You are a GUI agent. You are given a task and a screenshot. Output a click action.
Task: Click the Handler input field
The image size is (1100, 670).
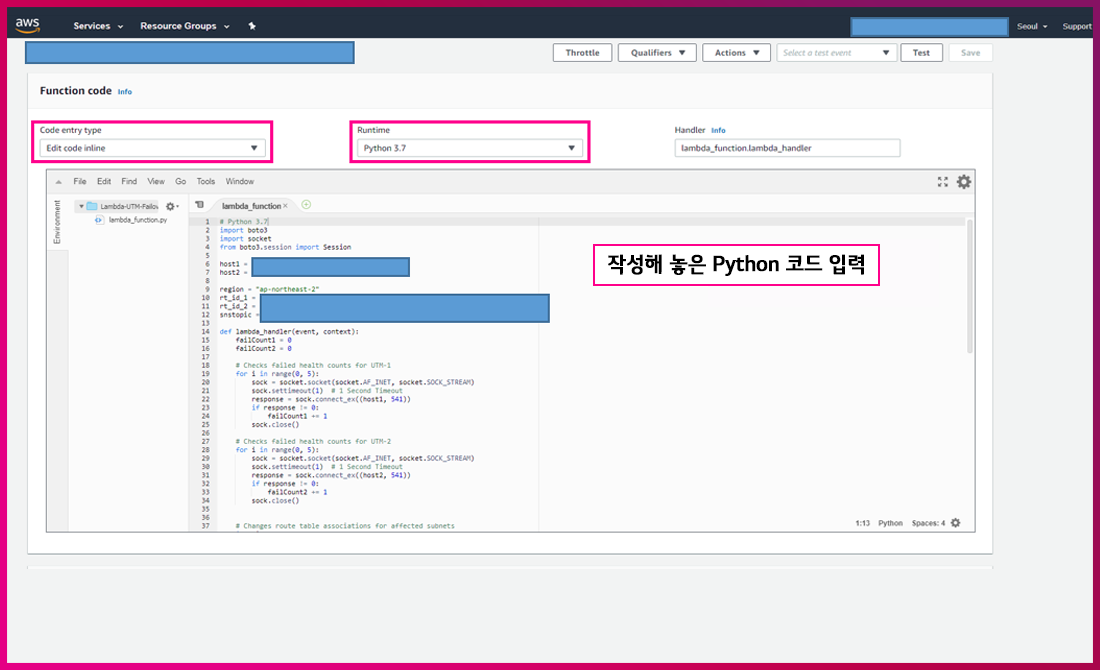click(787, 148)
